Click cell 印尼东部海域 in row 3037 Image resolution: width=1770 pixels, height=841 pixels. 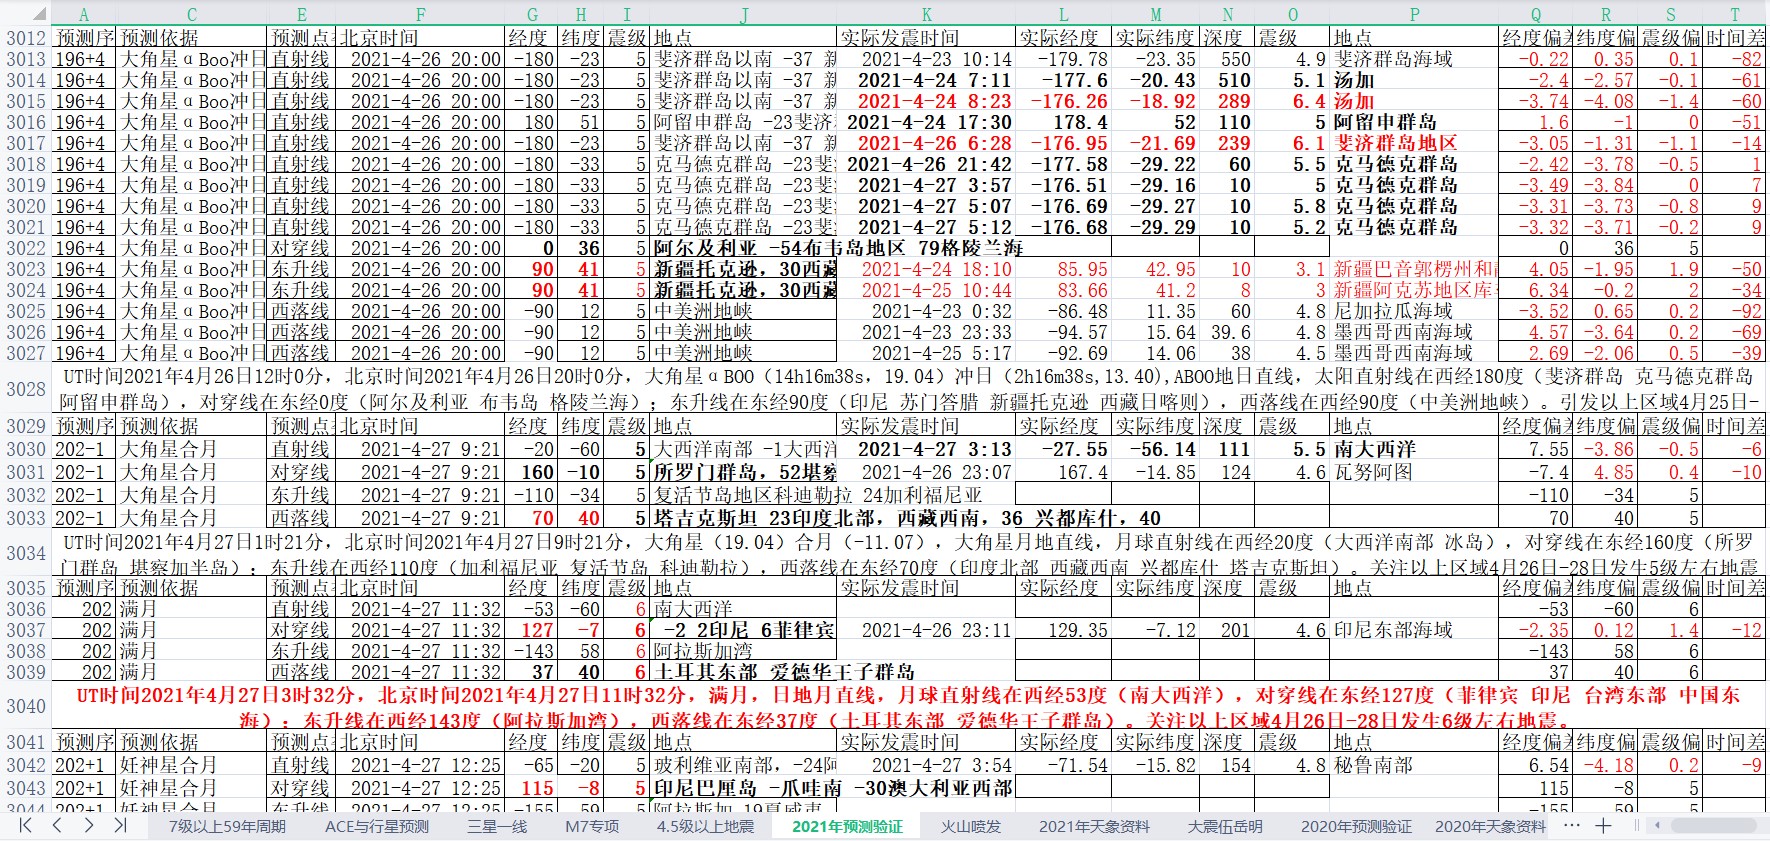[x=1415, y=630]
